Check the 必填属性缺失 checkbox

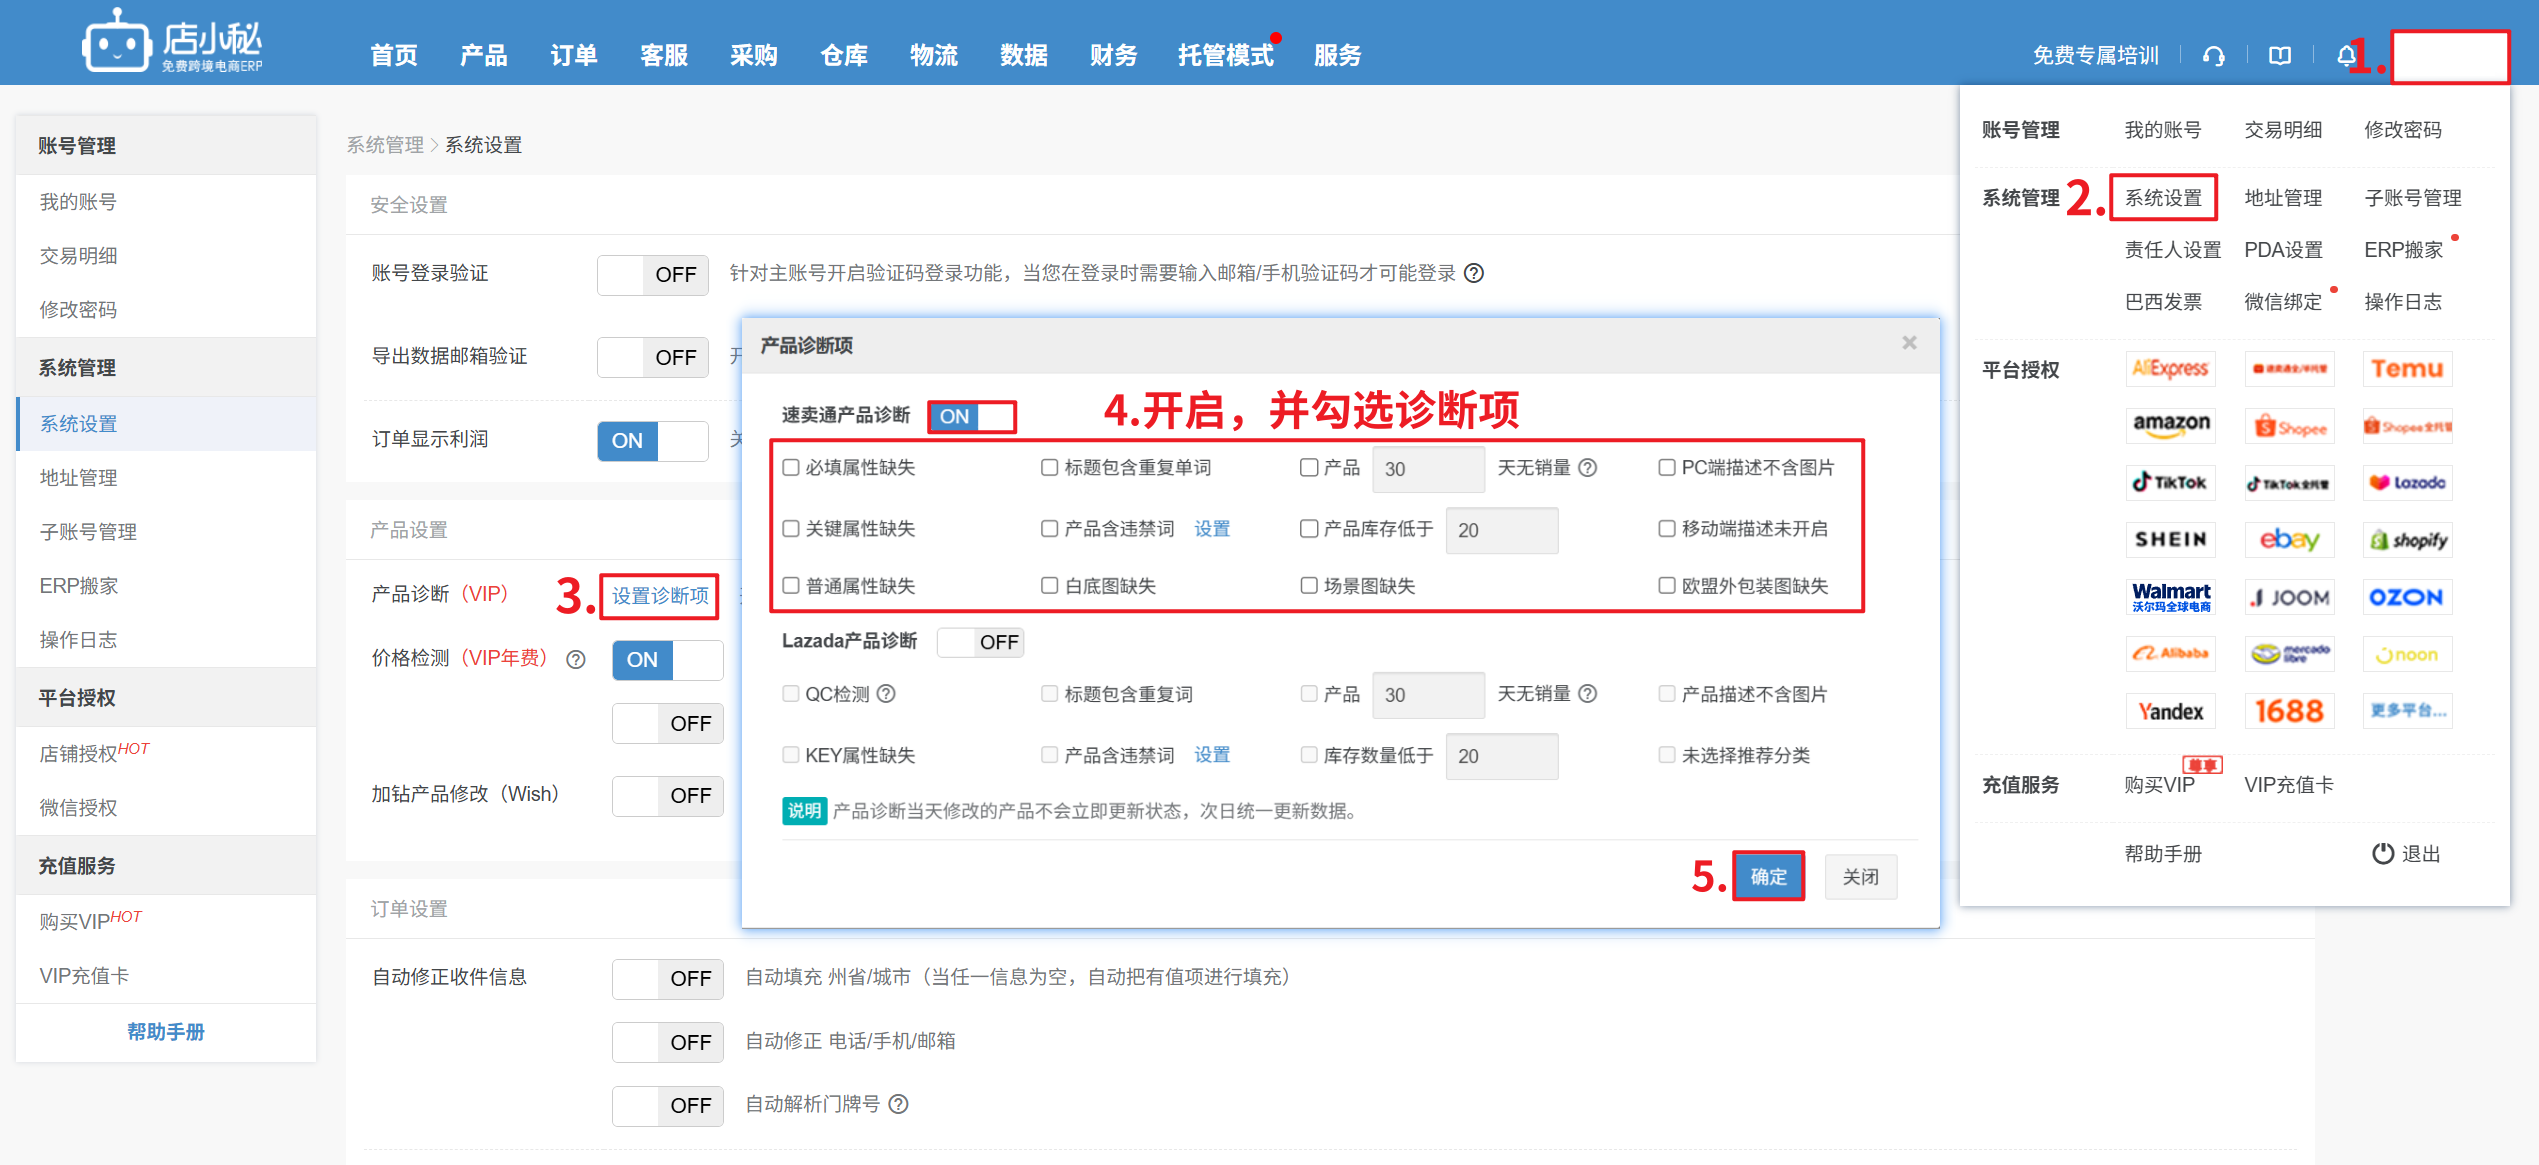(x=791, y=468)
